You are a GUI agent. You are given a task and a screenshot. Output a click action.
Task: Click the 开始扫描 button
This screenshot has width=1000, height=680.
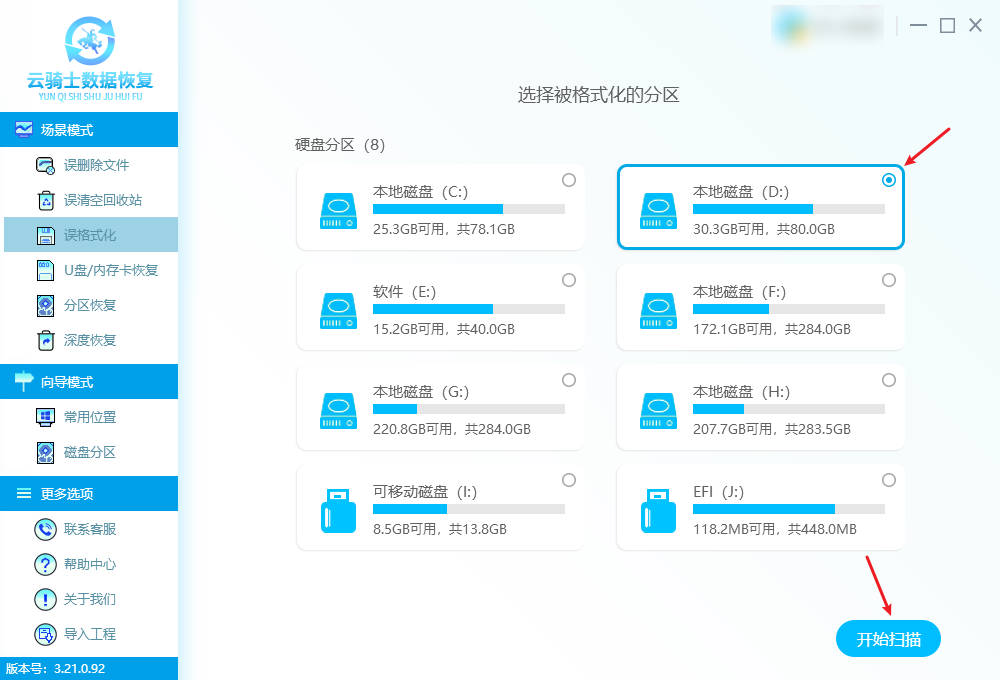(888, 640)
